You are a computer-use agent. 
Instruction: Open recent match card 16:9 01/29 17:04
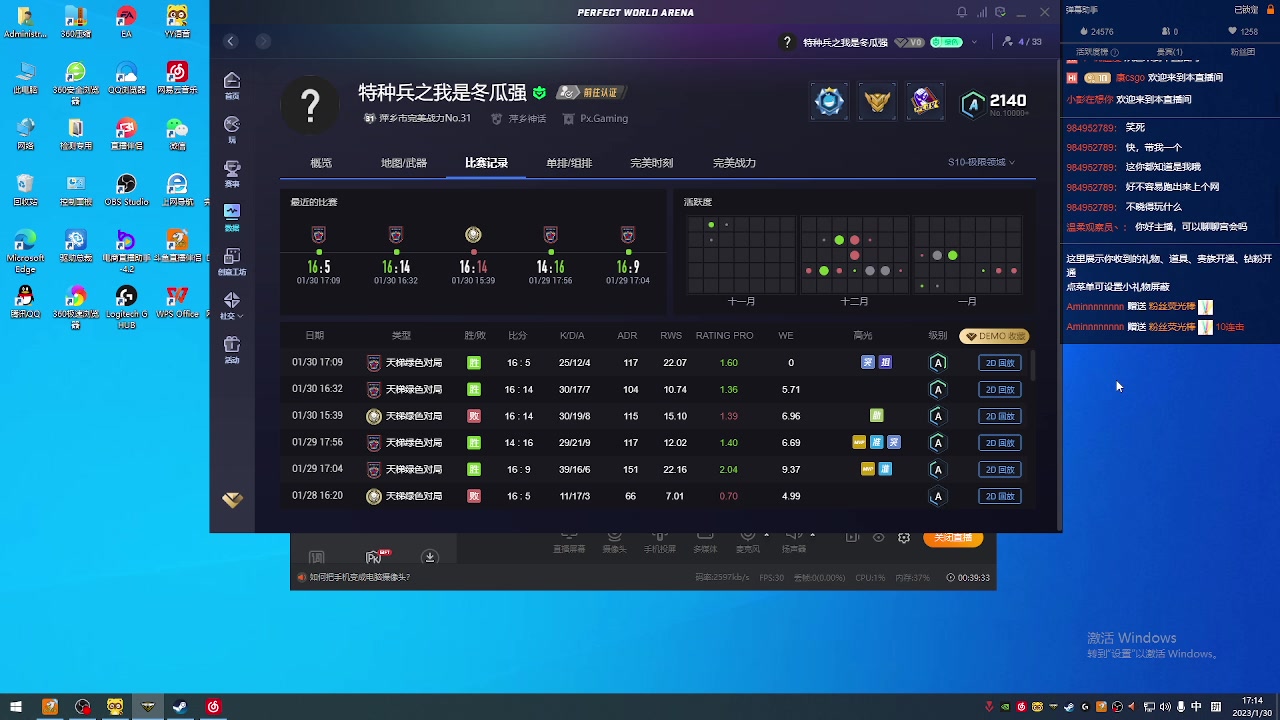pyautogui.click(x=627, y=256)
